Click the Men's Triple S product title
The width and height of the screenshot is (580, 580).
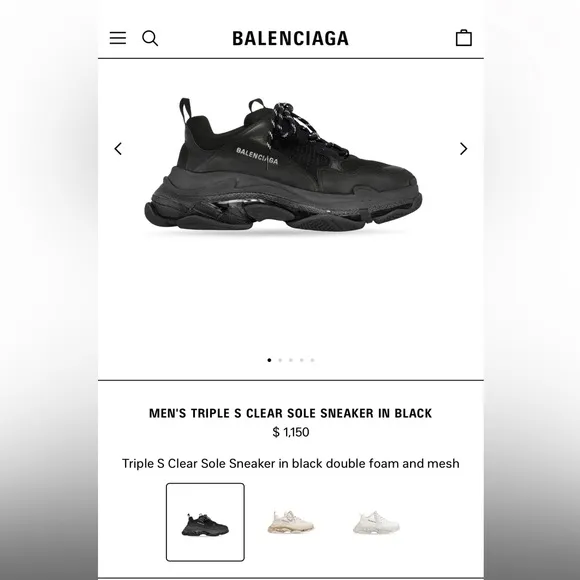coord(290,413)
